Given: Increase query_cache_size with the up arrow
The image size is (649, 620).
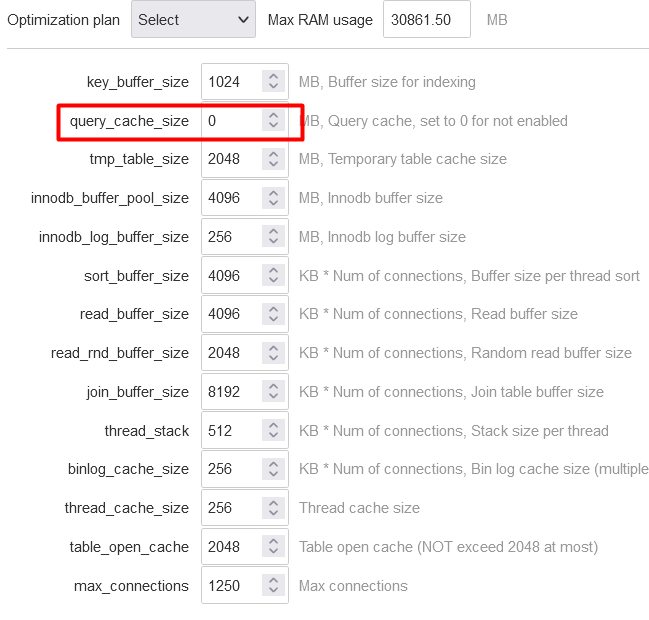Looking at the screenshot, I should tap(273, 115).
